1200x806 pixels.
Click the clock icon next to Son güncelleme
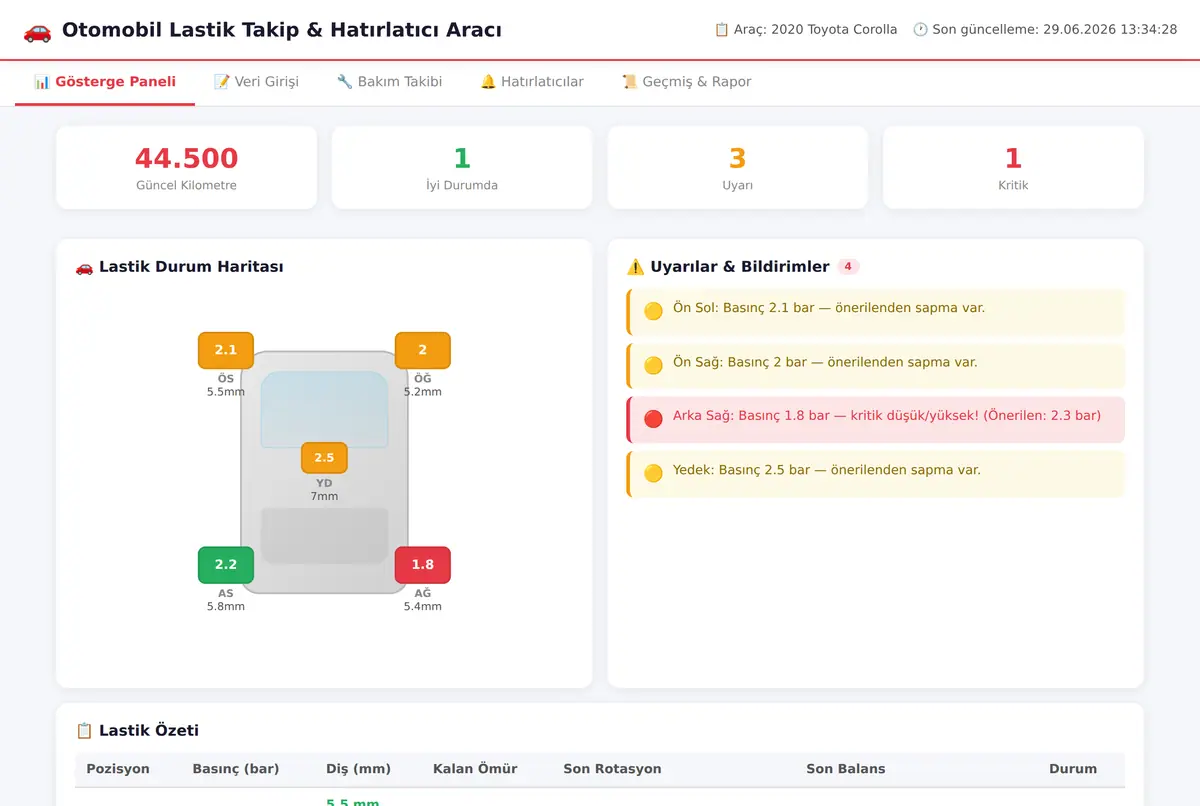coord(920,30)
